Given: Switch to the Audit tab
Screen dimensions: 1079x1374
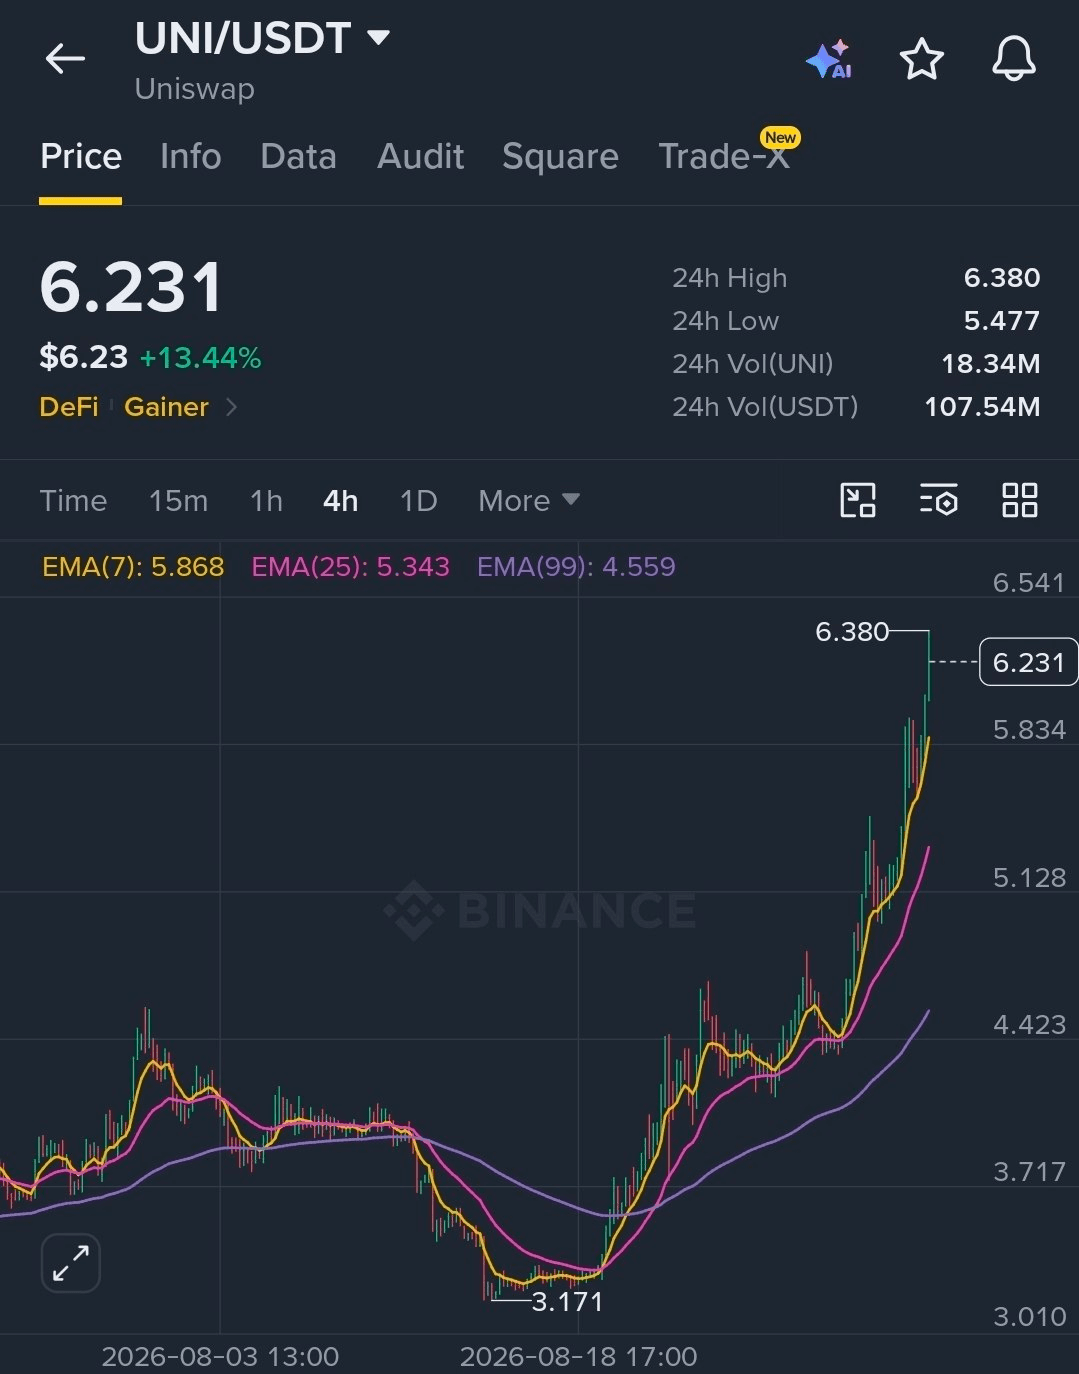Looking at the screenshot, I should pyautogui.click(x=421, y=157).
